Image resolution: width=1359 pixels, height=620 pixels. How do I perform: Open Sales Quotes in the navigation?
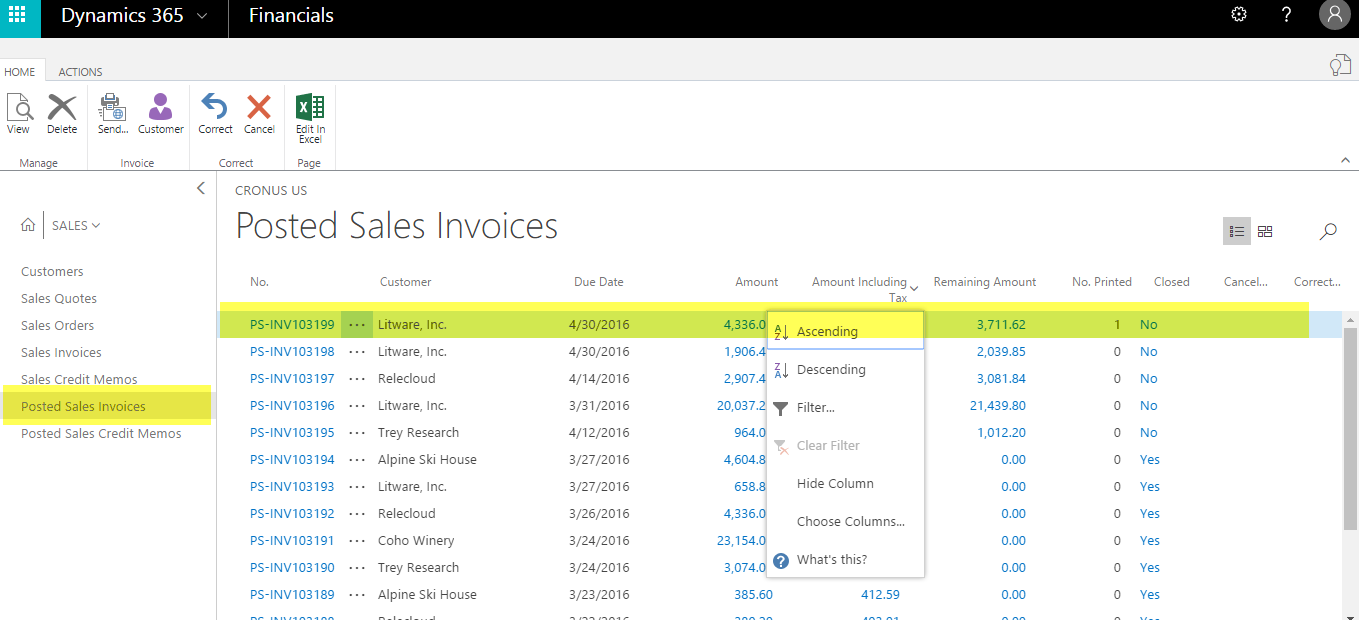[59, 299]
